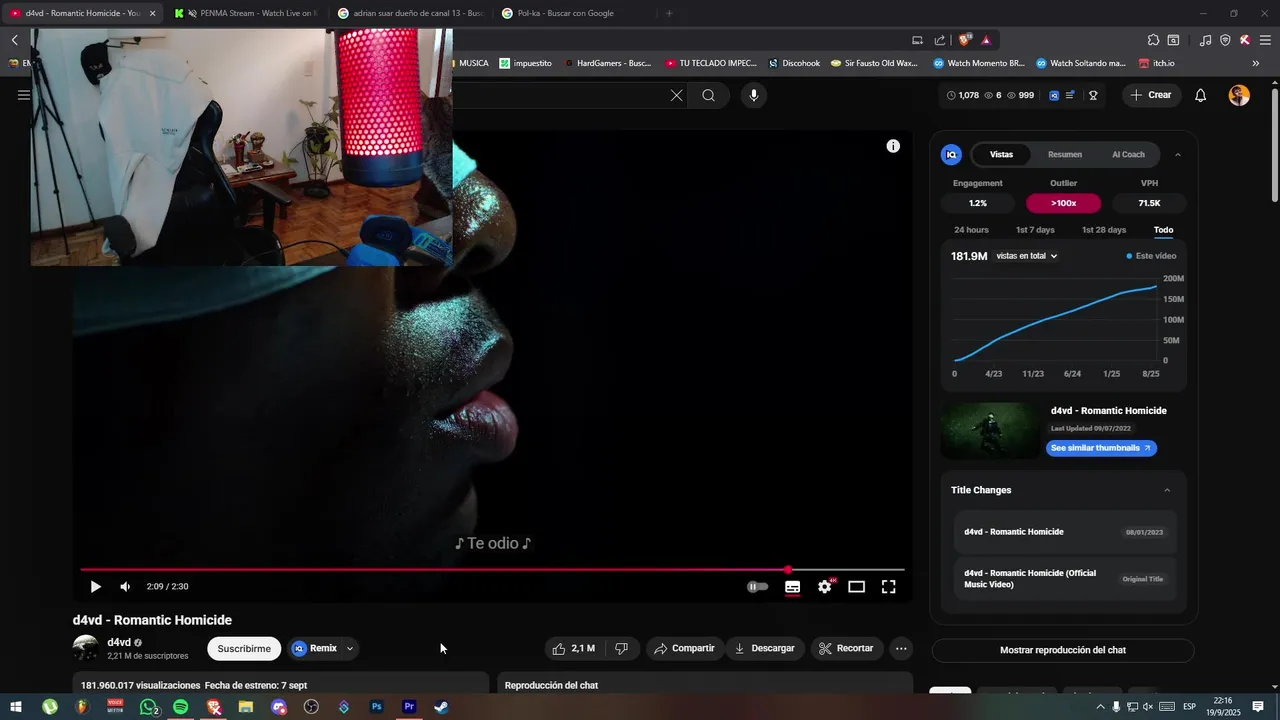This screenshot has width=1280, height=720.
Task: Open the Romantic Homicide thumbnail in IQ panel
Action: pos(991,430)
